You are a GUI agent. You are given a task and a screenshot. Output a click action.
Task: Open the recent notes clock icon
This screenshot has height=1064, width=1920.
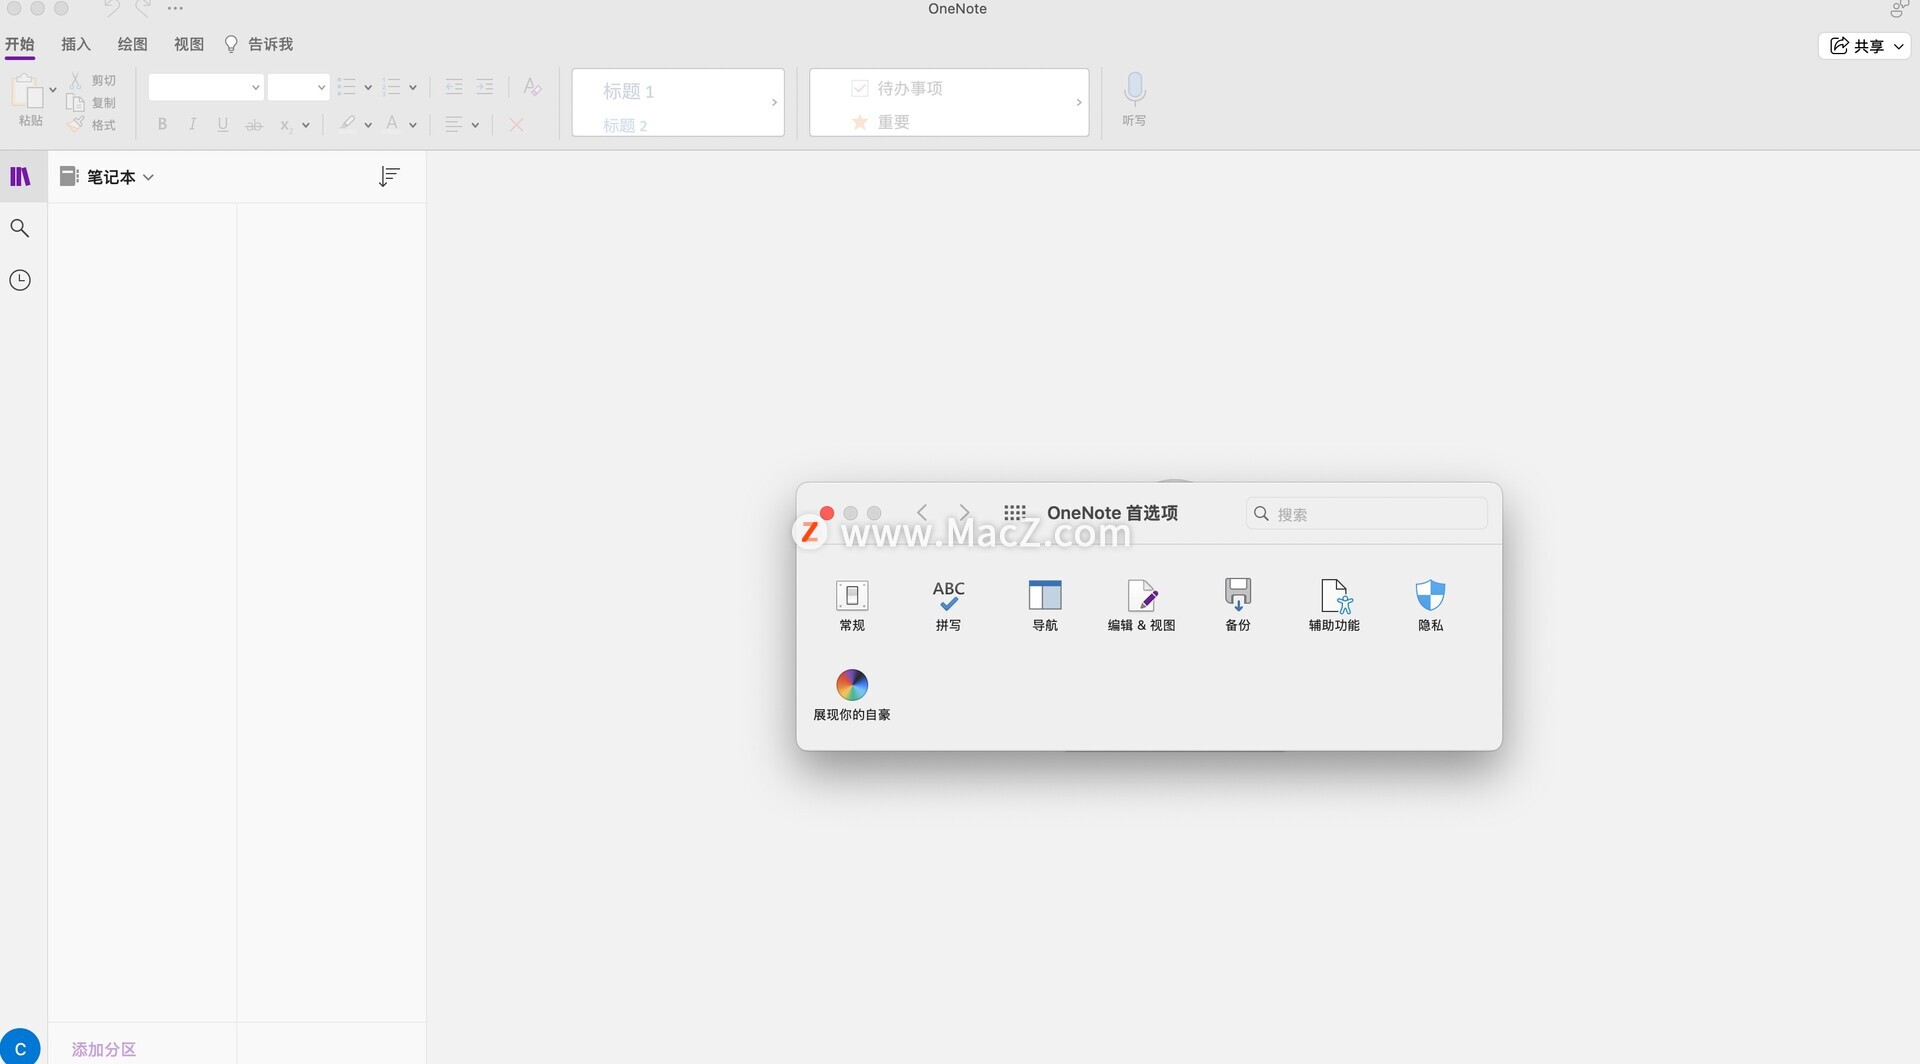click(20, 281)
